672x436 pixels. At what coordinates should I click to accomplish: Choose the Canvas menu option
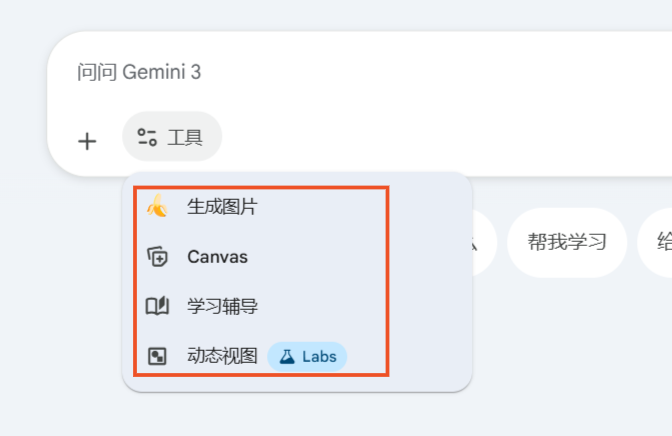(217, 257)
